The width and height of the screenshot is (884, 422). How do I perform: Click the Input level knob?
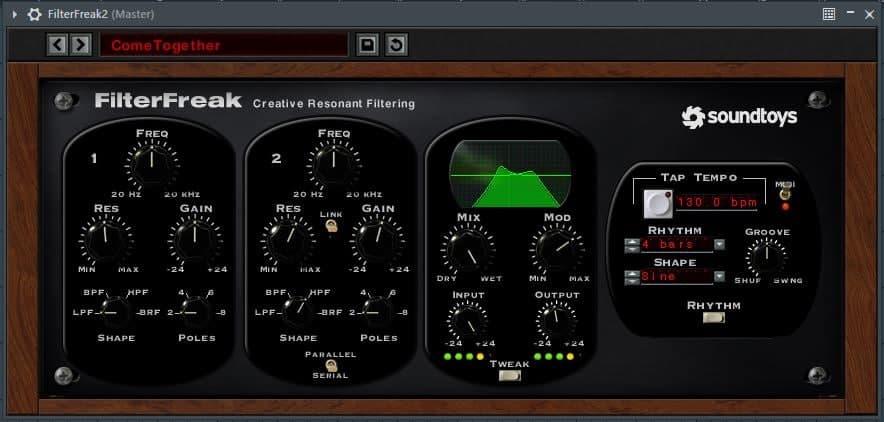pyautogui.click(x=467, y=321)
